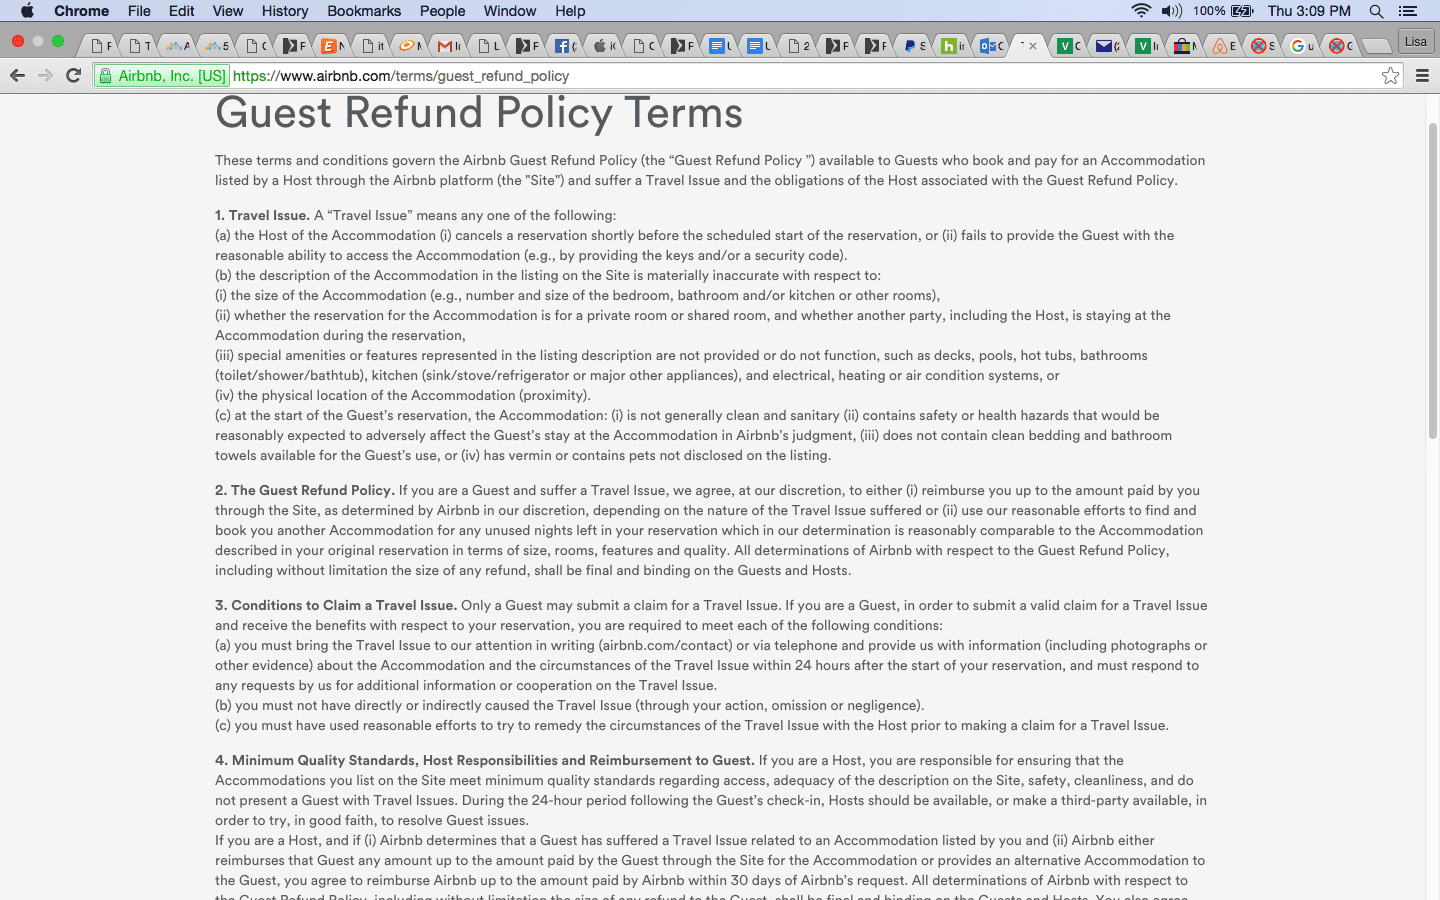Click '3. Conditions to Claim a Travel Issue.'
This screenshot has height=900, width=1440.
point(336,605)
